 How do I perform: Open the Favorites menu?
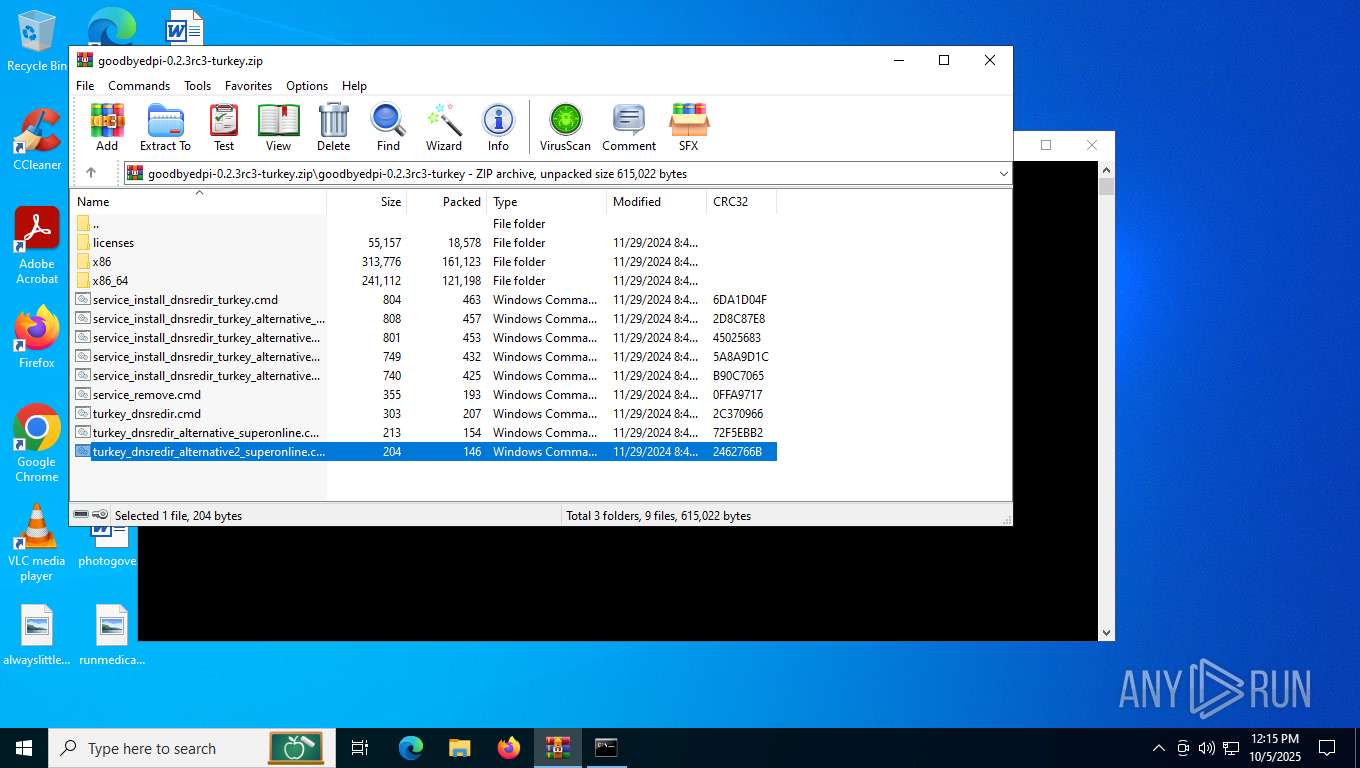248,86
